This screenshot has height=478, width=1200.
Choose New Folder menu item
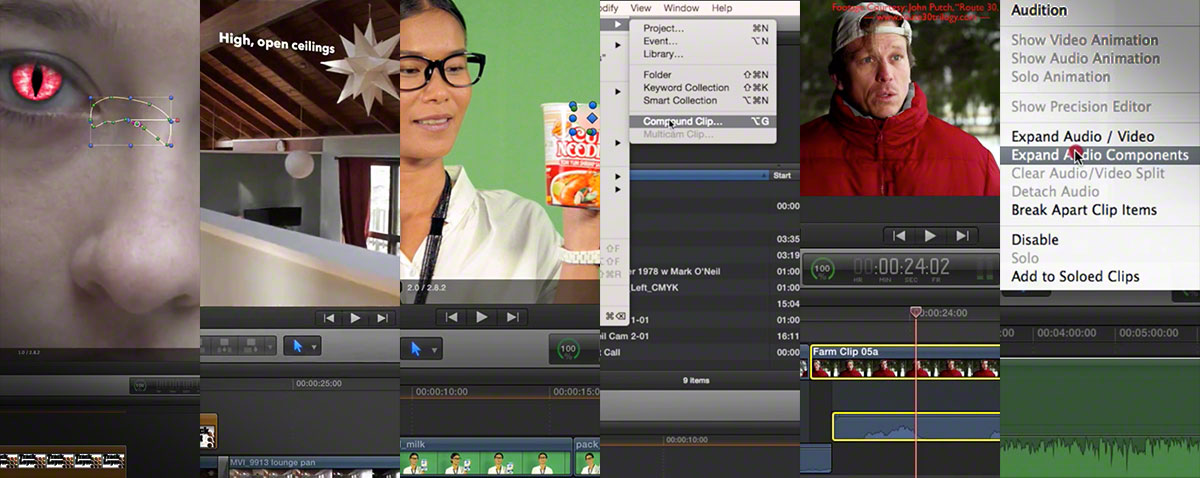(x=703, y=75)
